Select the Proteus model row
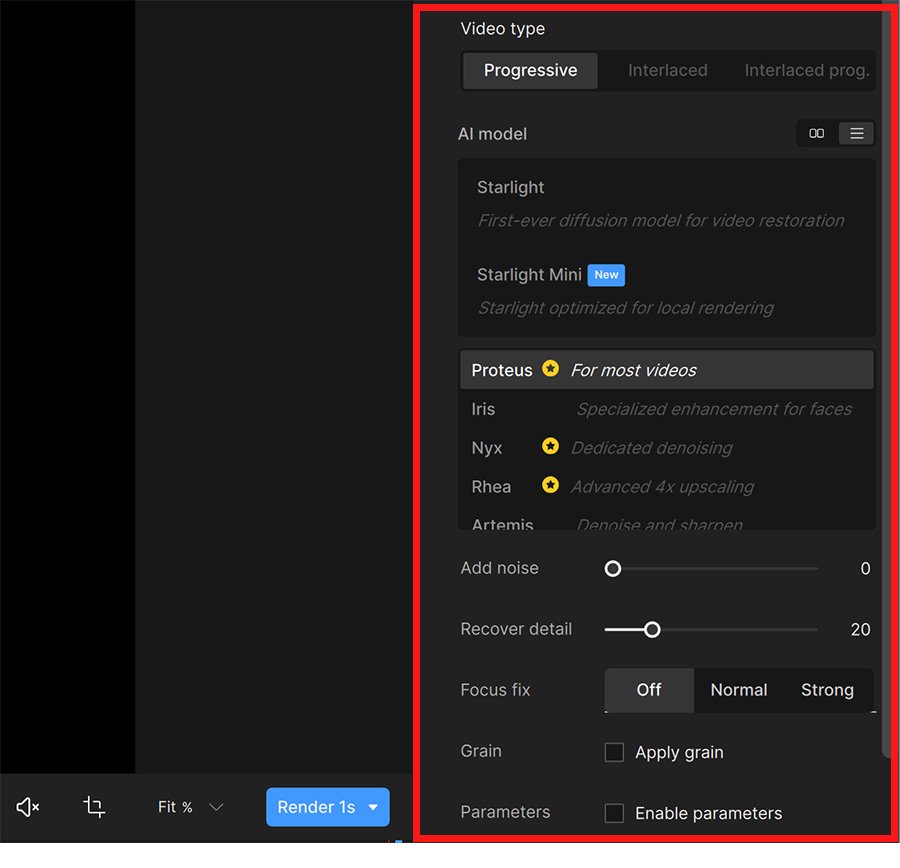 coord(666,370)
